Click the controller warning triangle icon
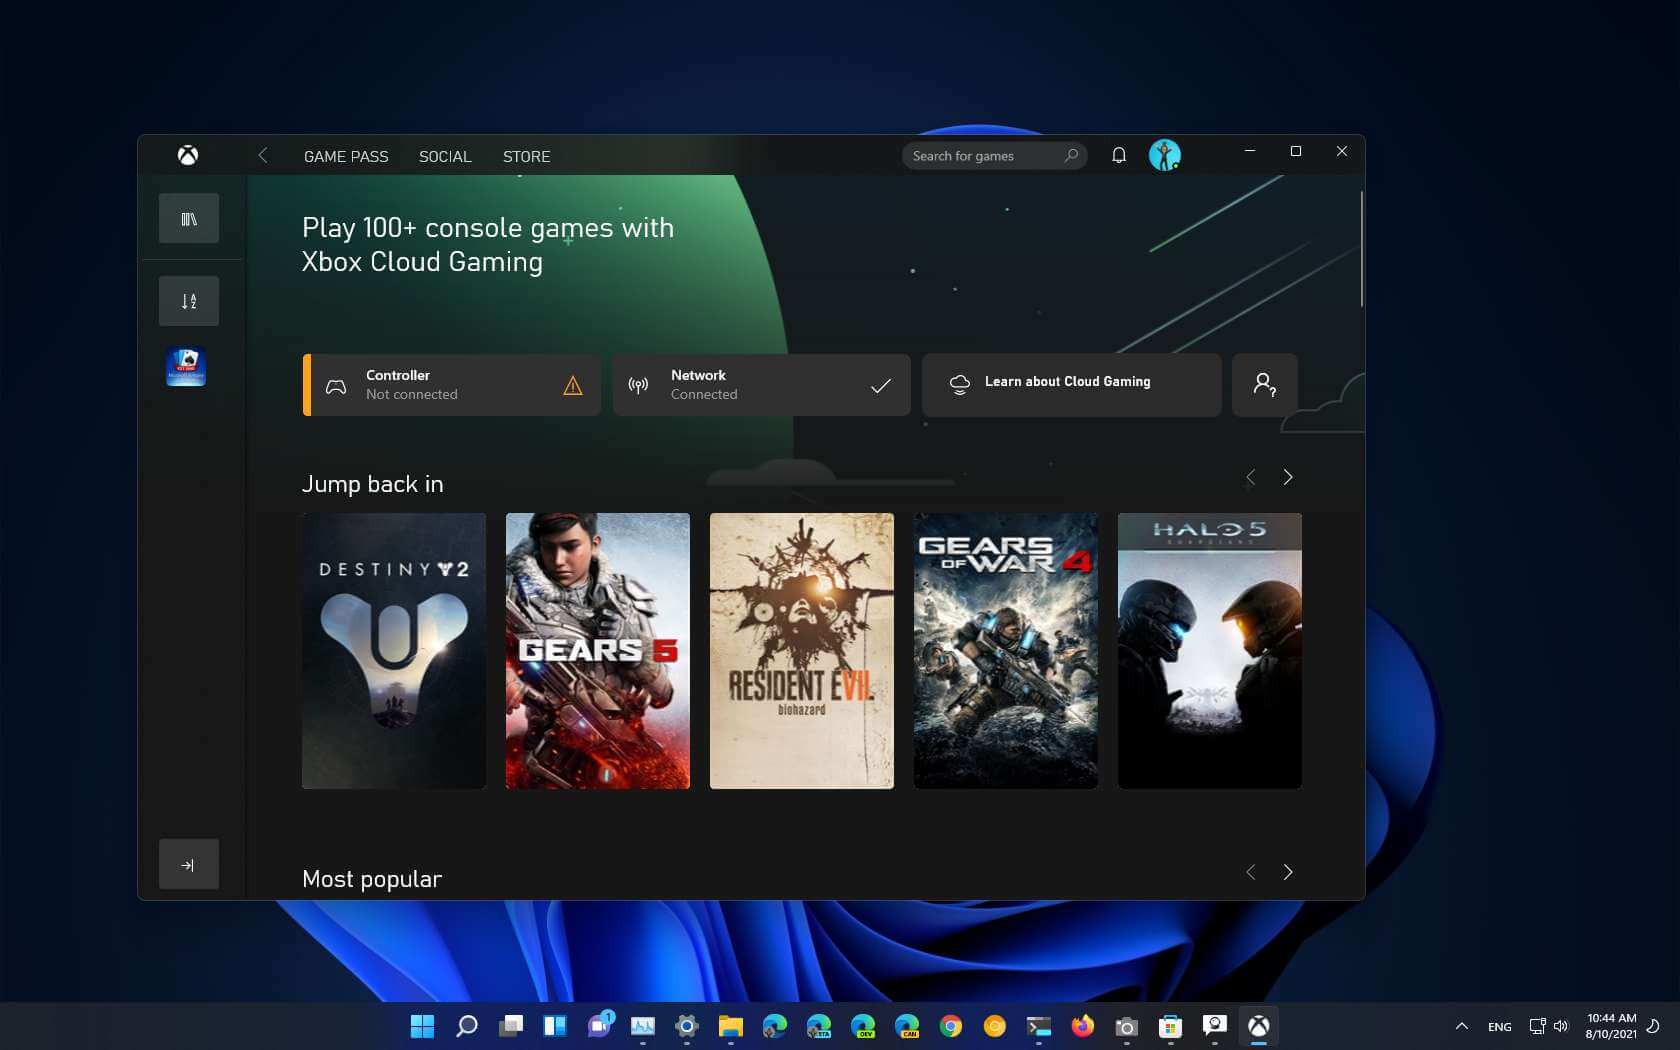 point(573,385)
